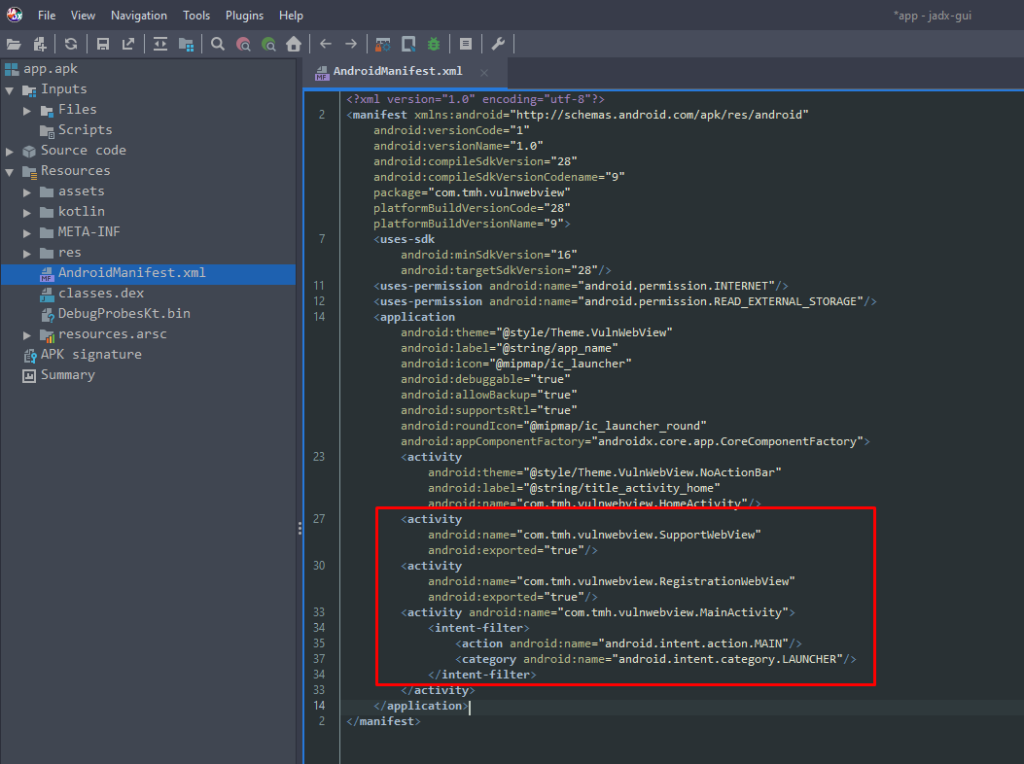Click the SupportWebView activity name line
Screen dimensions: 1024x764
(594, 535)
